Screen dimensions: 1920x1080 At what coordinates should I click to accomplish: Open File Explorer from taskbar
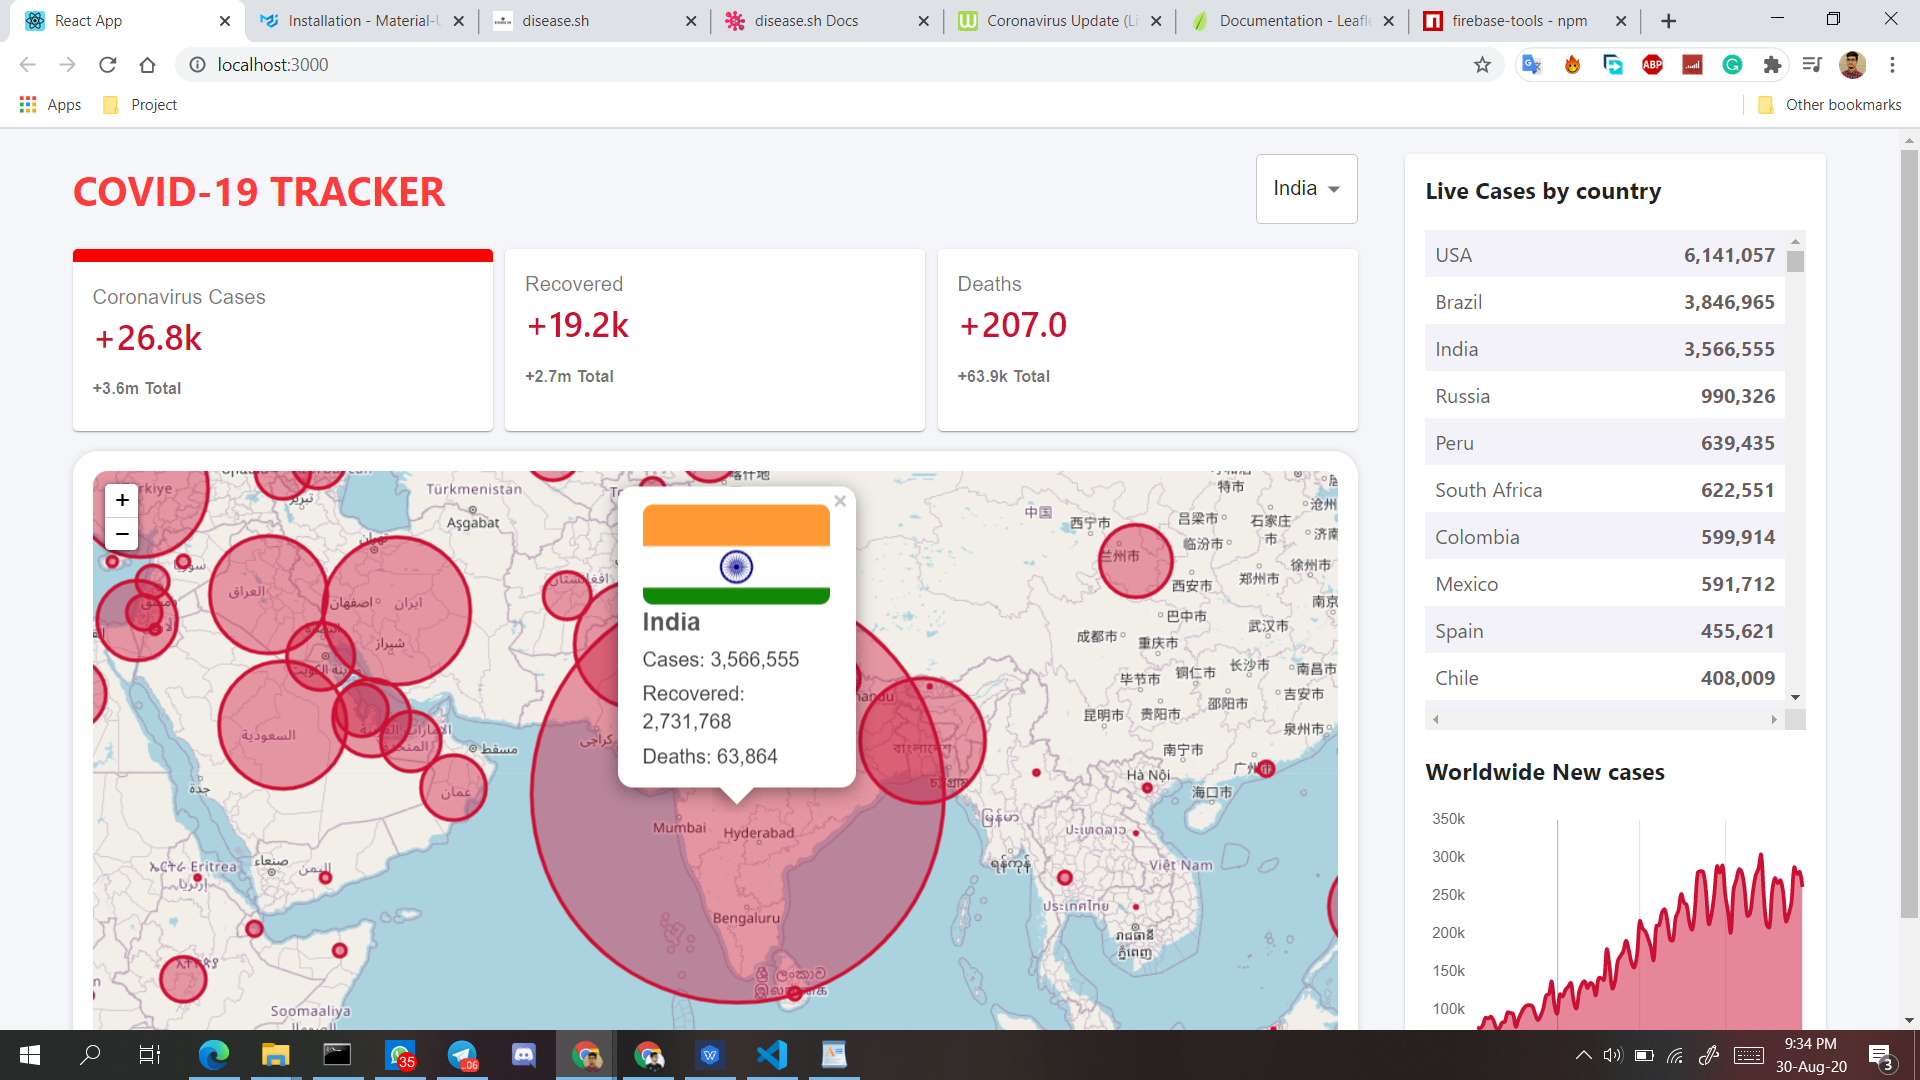[275, 1055]
